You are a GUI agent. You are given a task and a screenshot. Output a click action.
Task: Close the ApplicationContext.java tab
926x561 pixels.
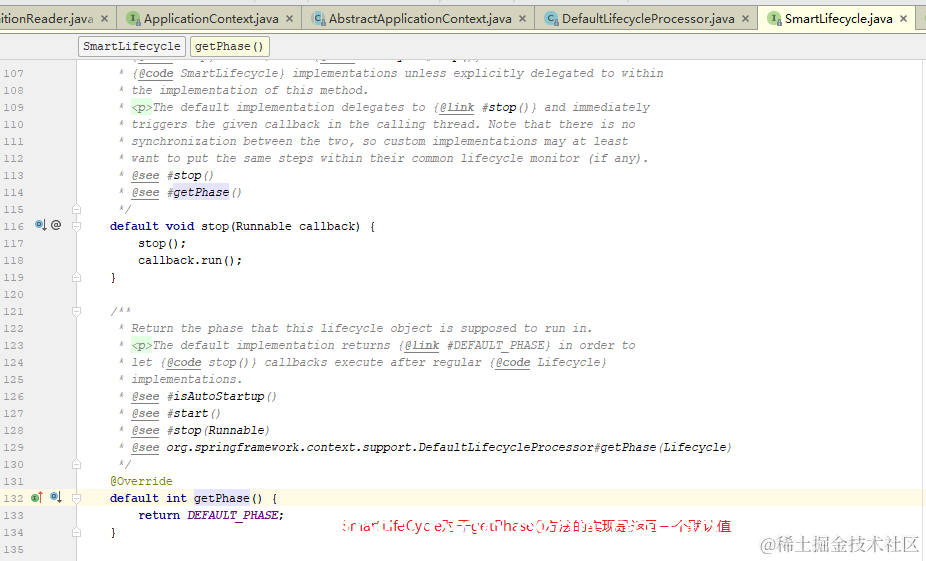(289, 19)
